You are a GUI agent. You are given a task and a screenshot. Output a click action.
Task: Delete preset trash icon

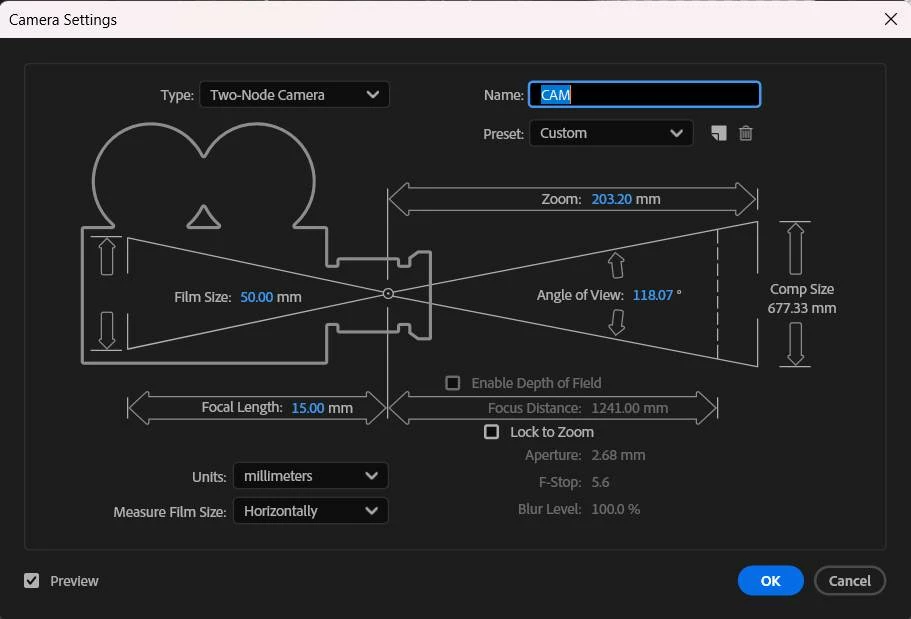745,133
